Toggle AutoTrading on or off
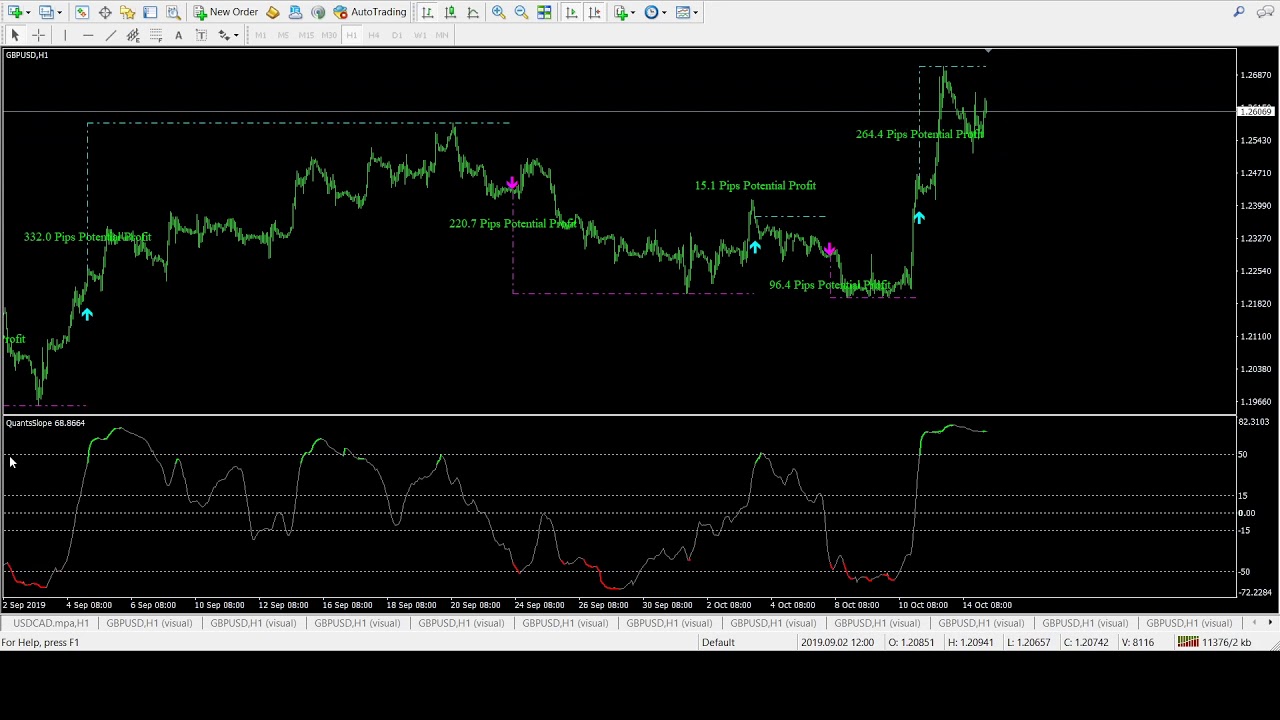Image resolution: width=1280 pixels, height=720 pixels. coord(369,12)
